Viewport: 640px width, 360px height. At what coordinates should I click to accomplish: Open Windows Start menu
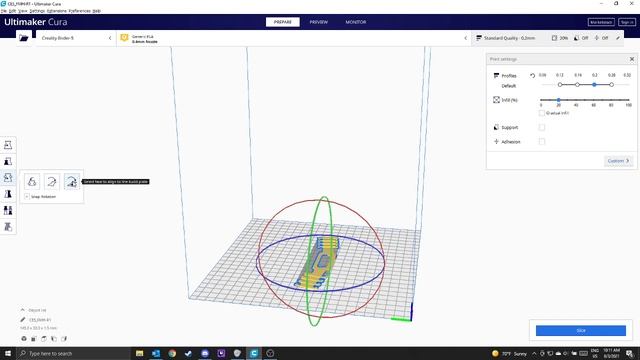tap(8, 353)
